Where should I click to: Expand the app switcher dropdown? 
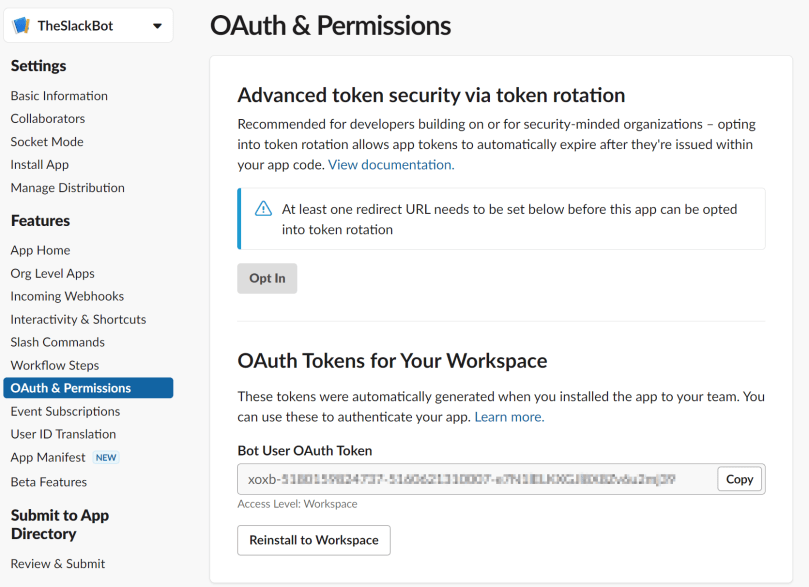pos(156,24)
